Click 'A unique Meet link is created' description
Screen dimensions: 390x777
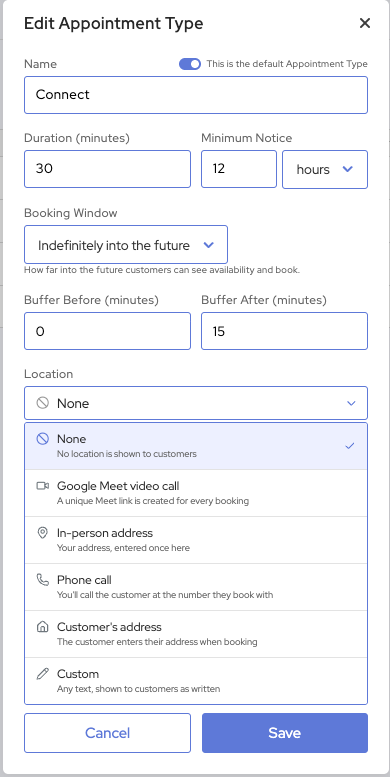coord(153,501)
